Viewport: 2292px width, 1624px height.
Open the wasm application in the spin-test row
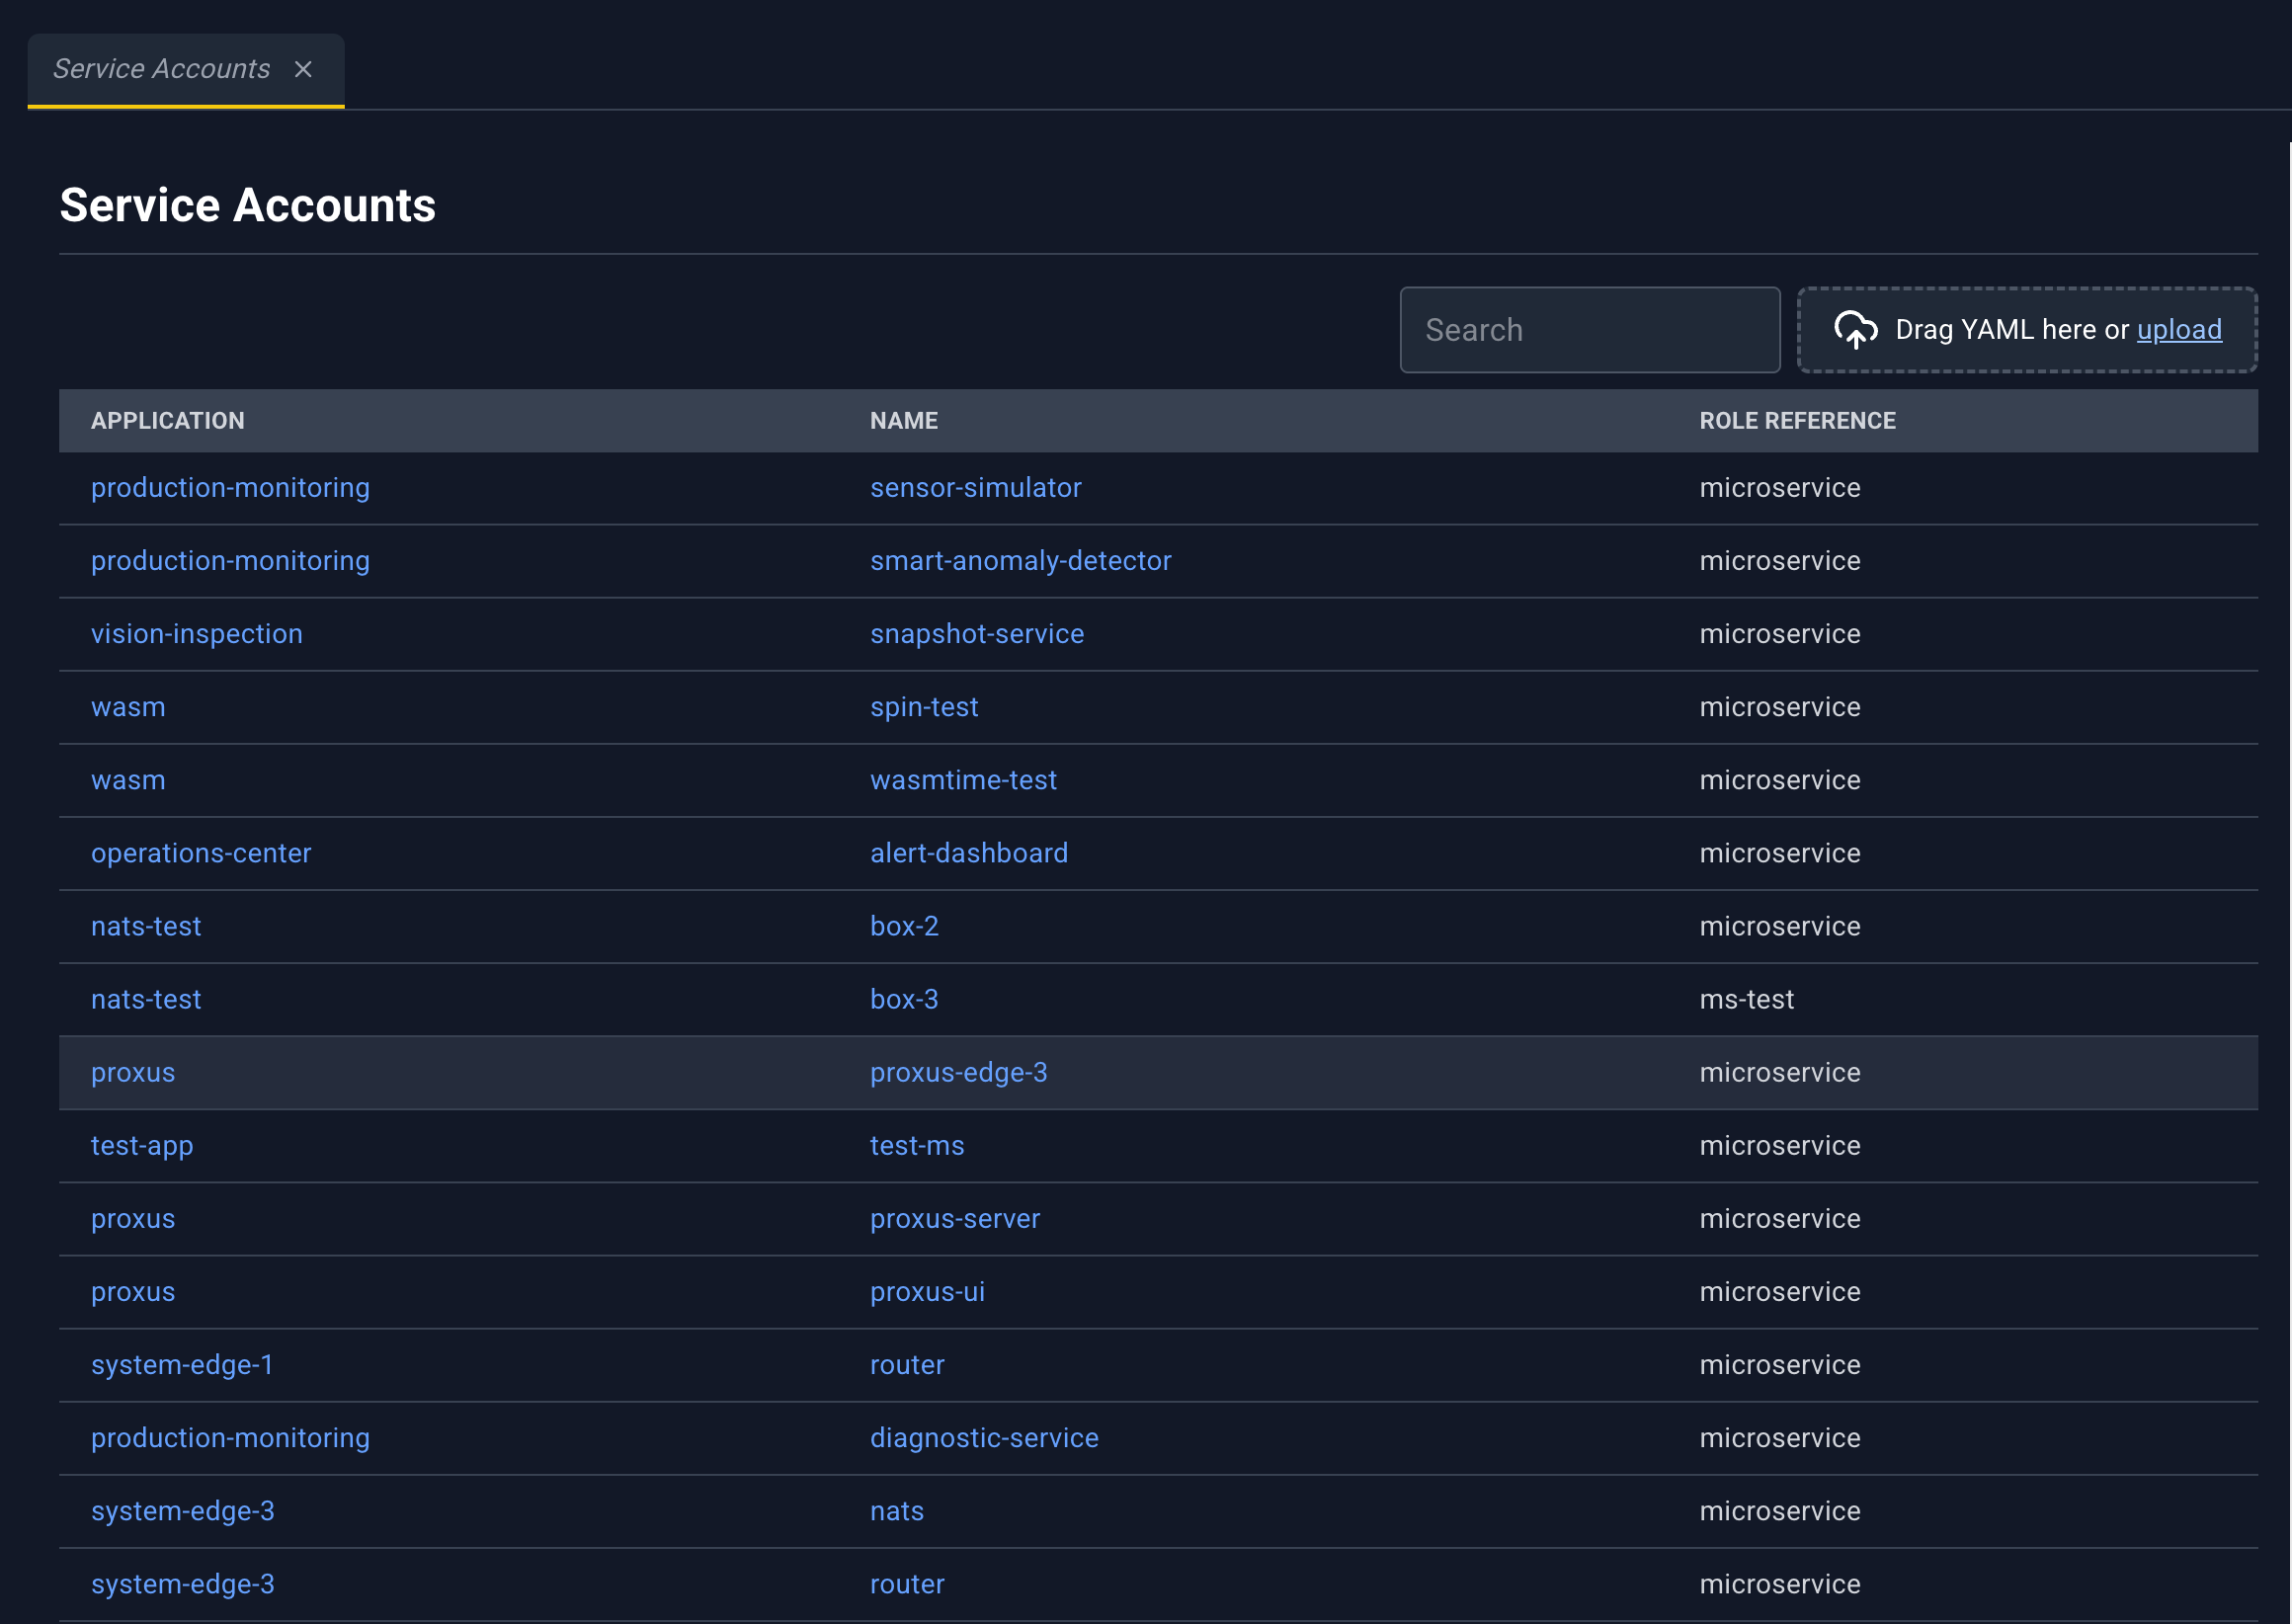[128, 707]
